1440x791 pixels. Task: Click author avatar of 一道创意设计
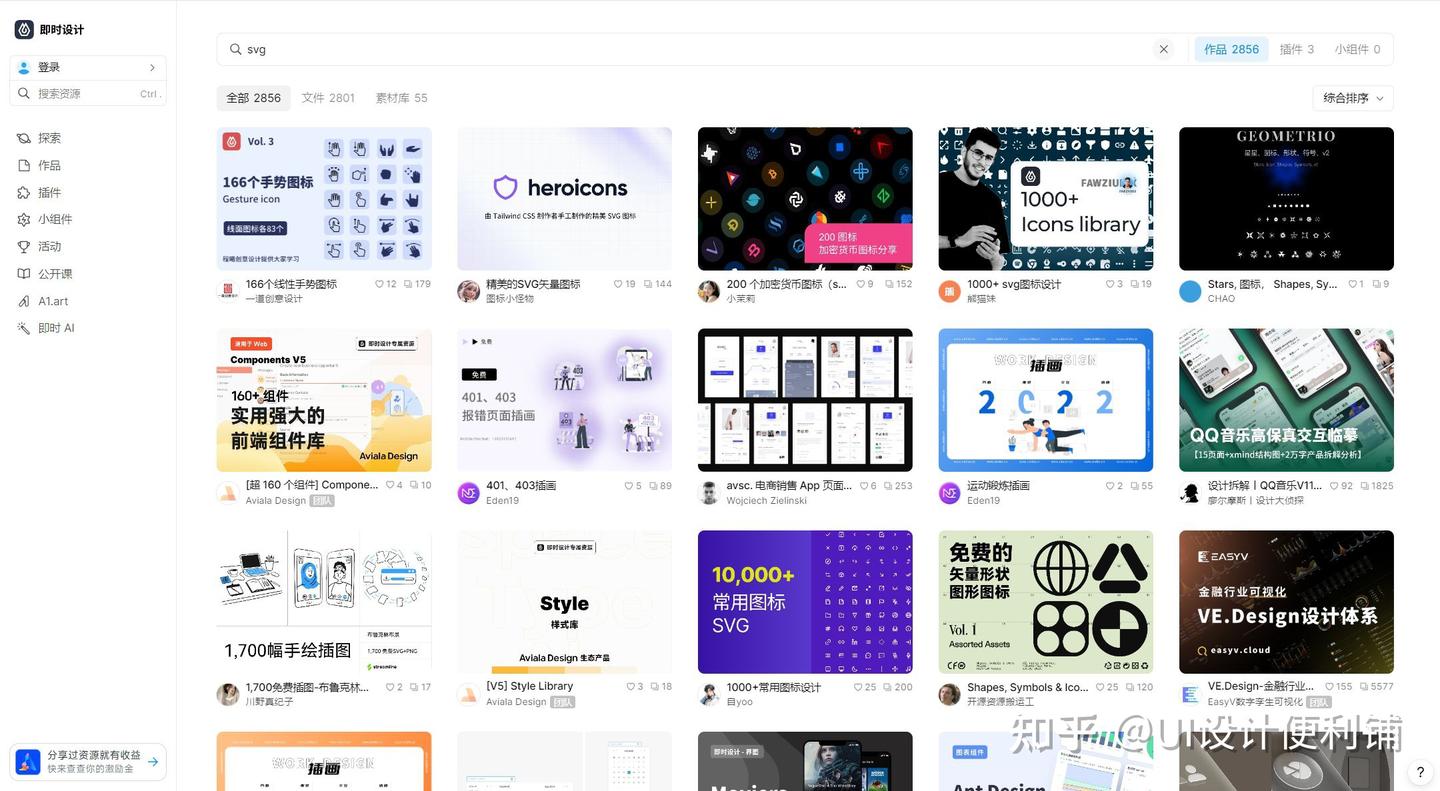click(x=227, y=291)
